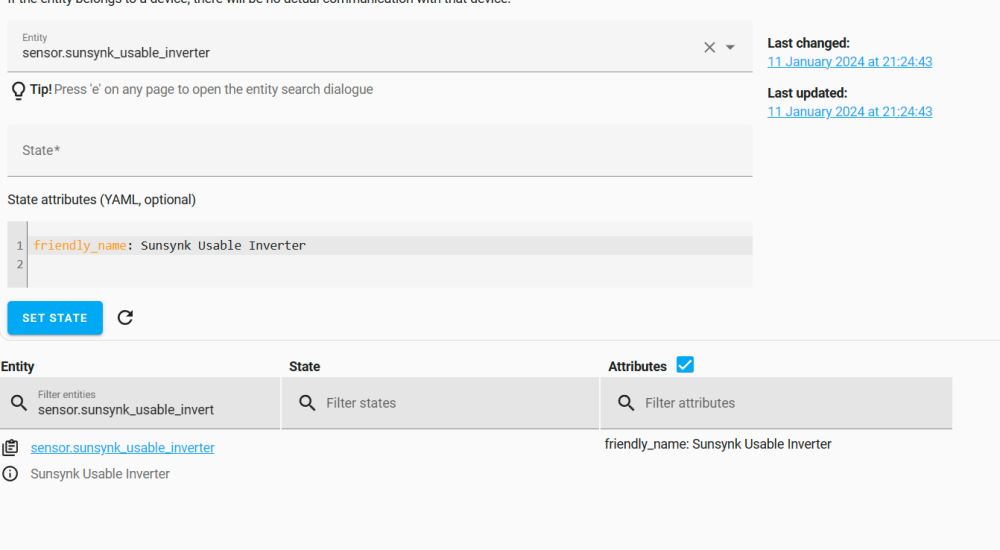Click the lightbulb Tip icon
1000x550 pixels.
point(18,91)
